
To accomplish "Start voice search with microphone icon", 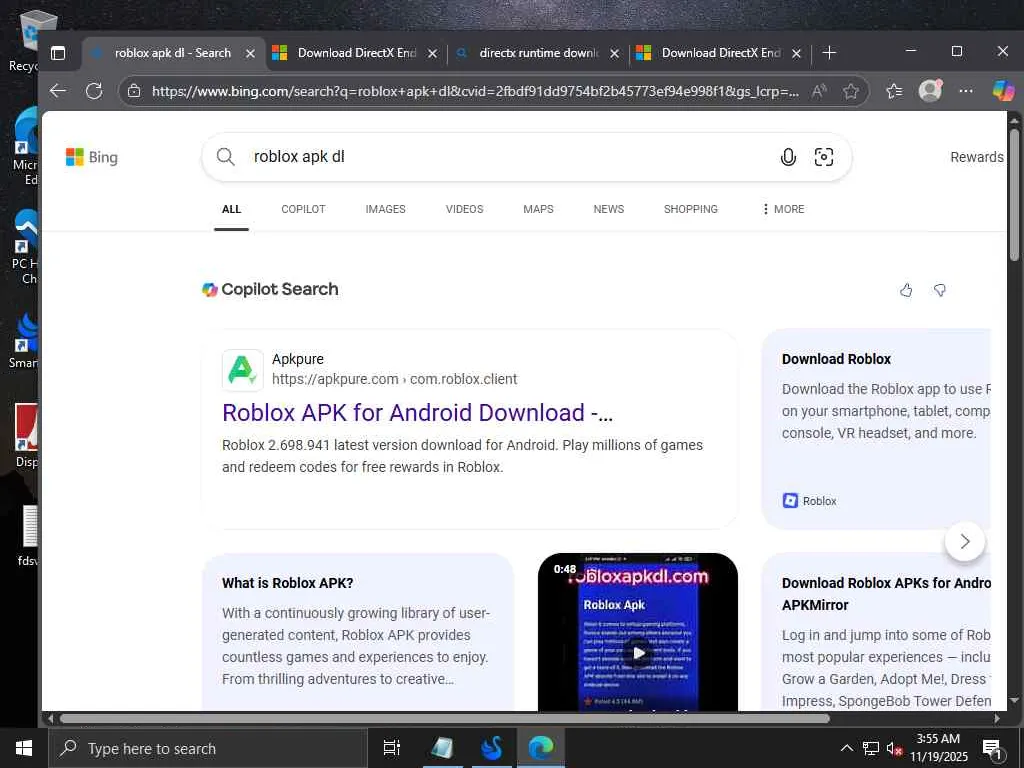I will 788,157.
